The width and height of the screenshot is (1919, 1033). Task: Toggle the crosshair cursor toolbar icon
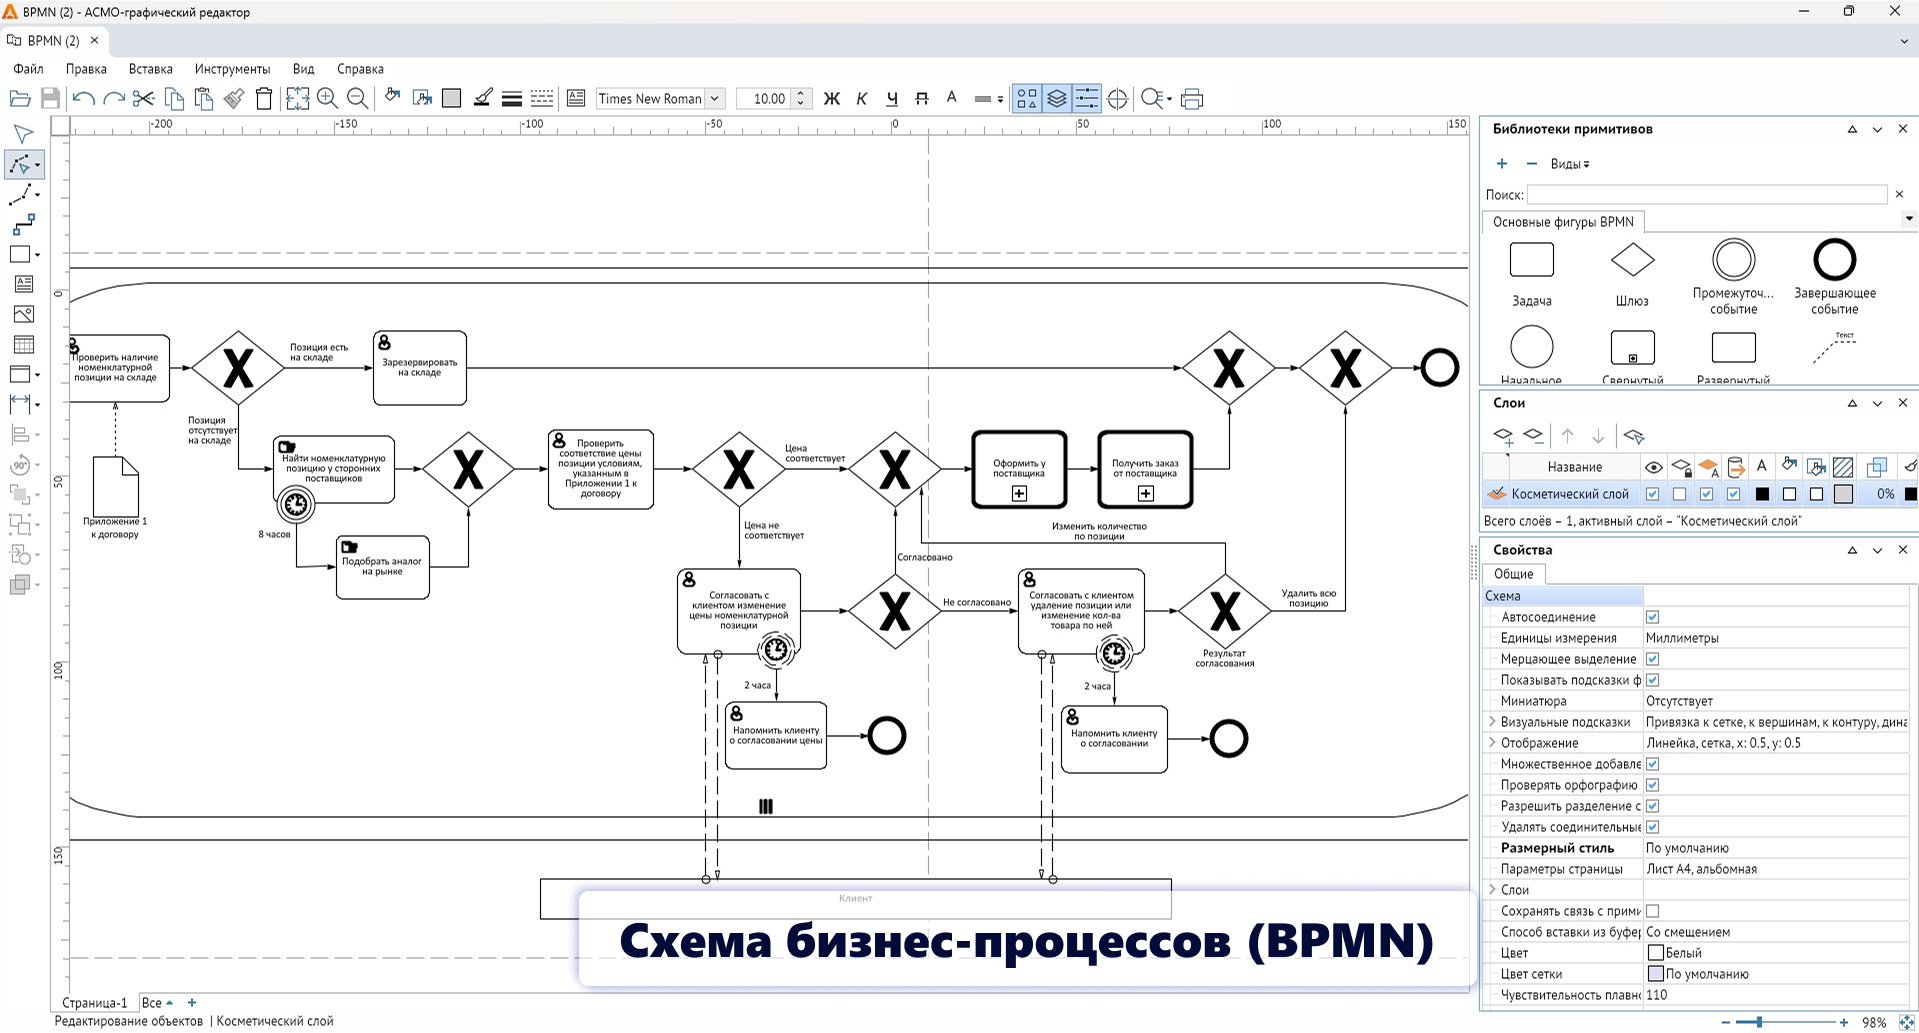pos(1118,98)
